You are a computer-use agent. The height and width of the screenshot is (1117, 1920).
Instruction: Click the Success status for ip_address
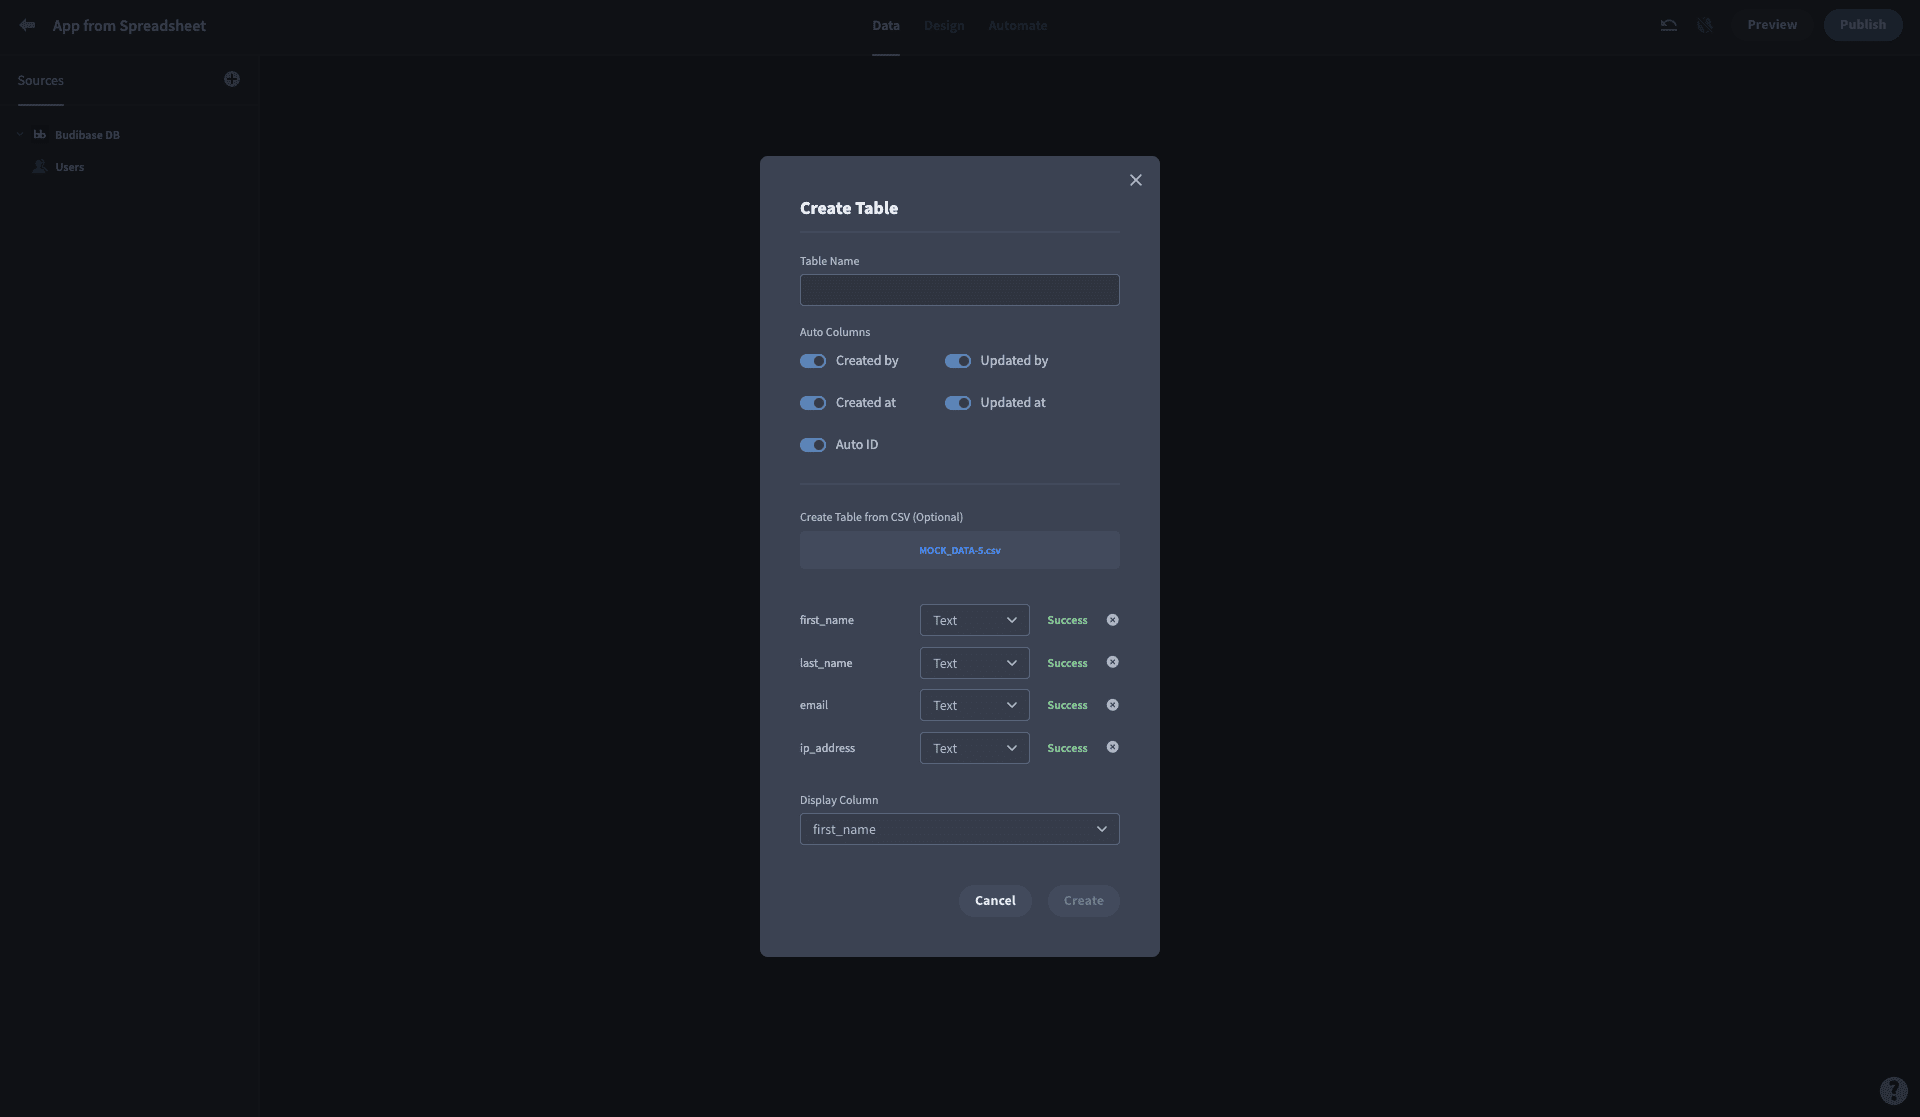coord(1067,748)
